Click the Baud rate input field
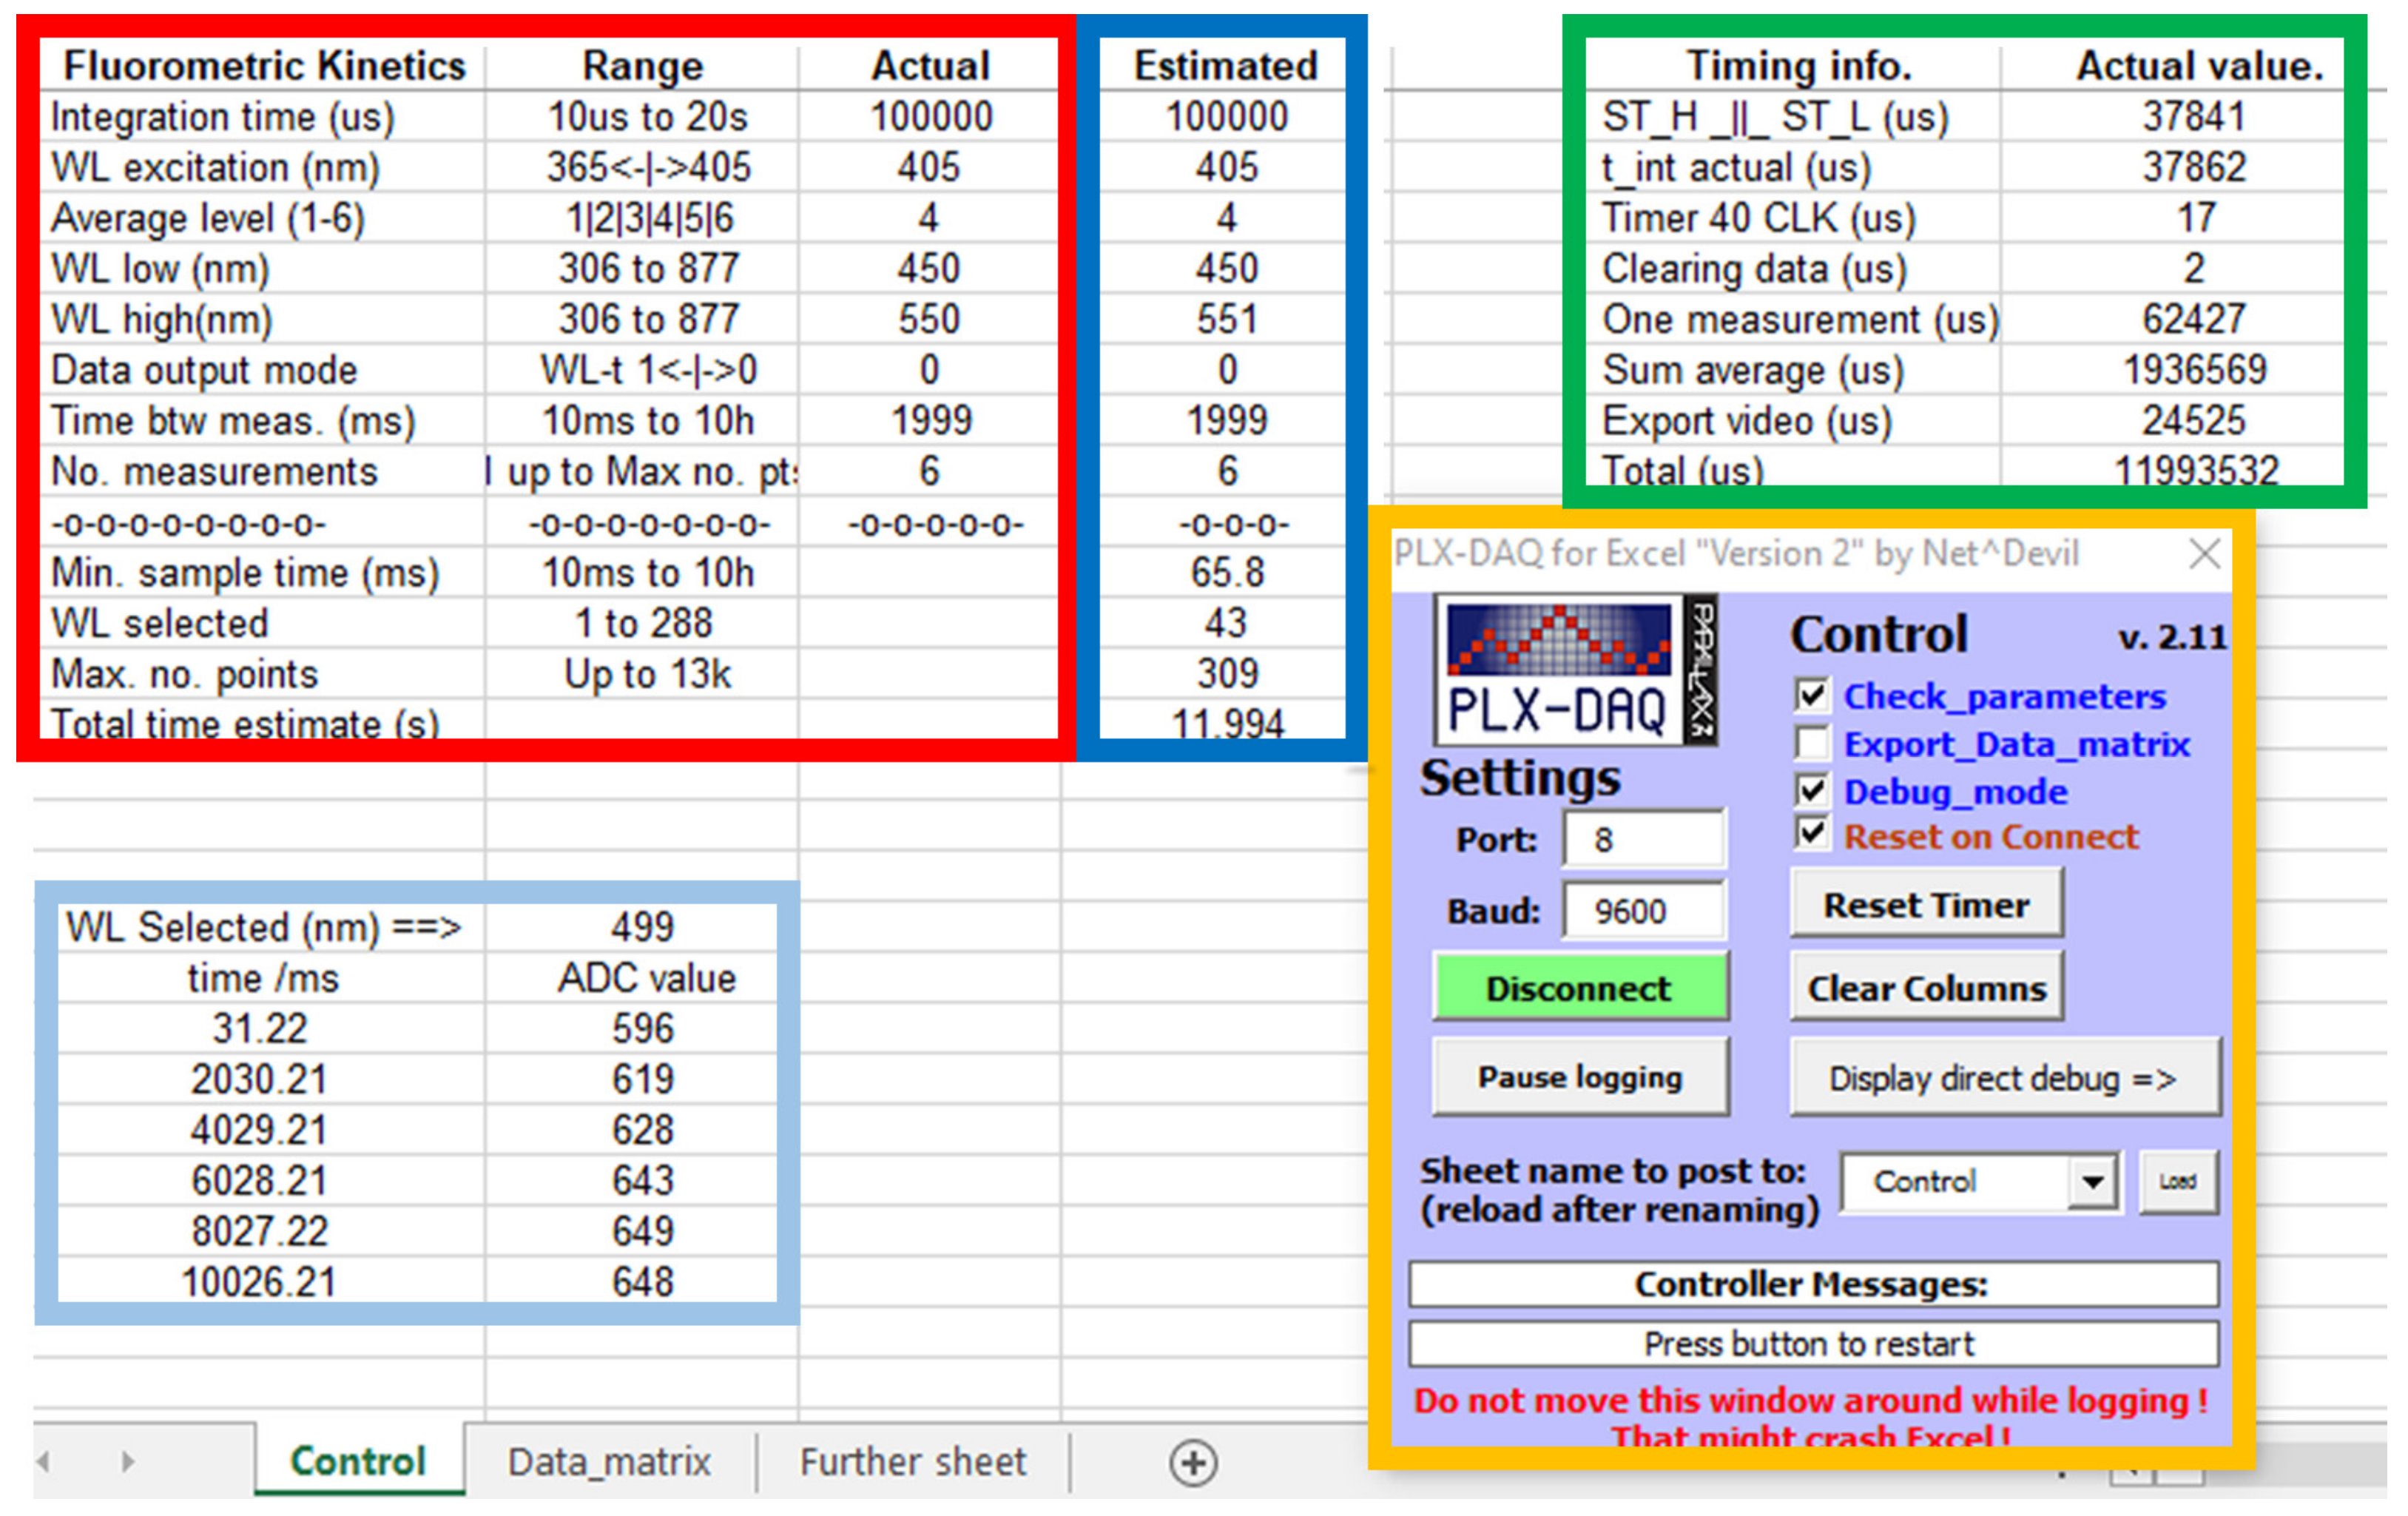Image resolution: width=2408 pixels, height=1516 pixels. coord(1643,911)
